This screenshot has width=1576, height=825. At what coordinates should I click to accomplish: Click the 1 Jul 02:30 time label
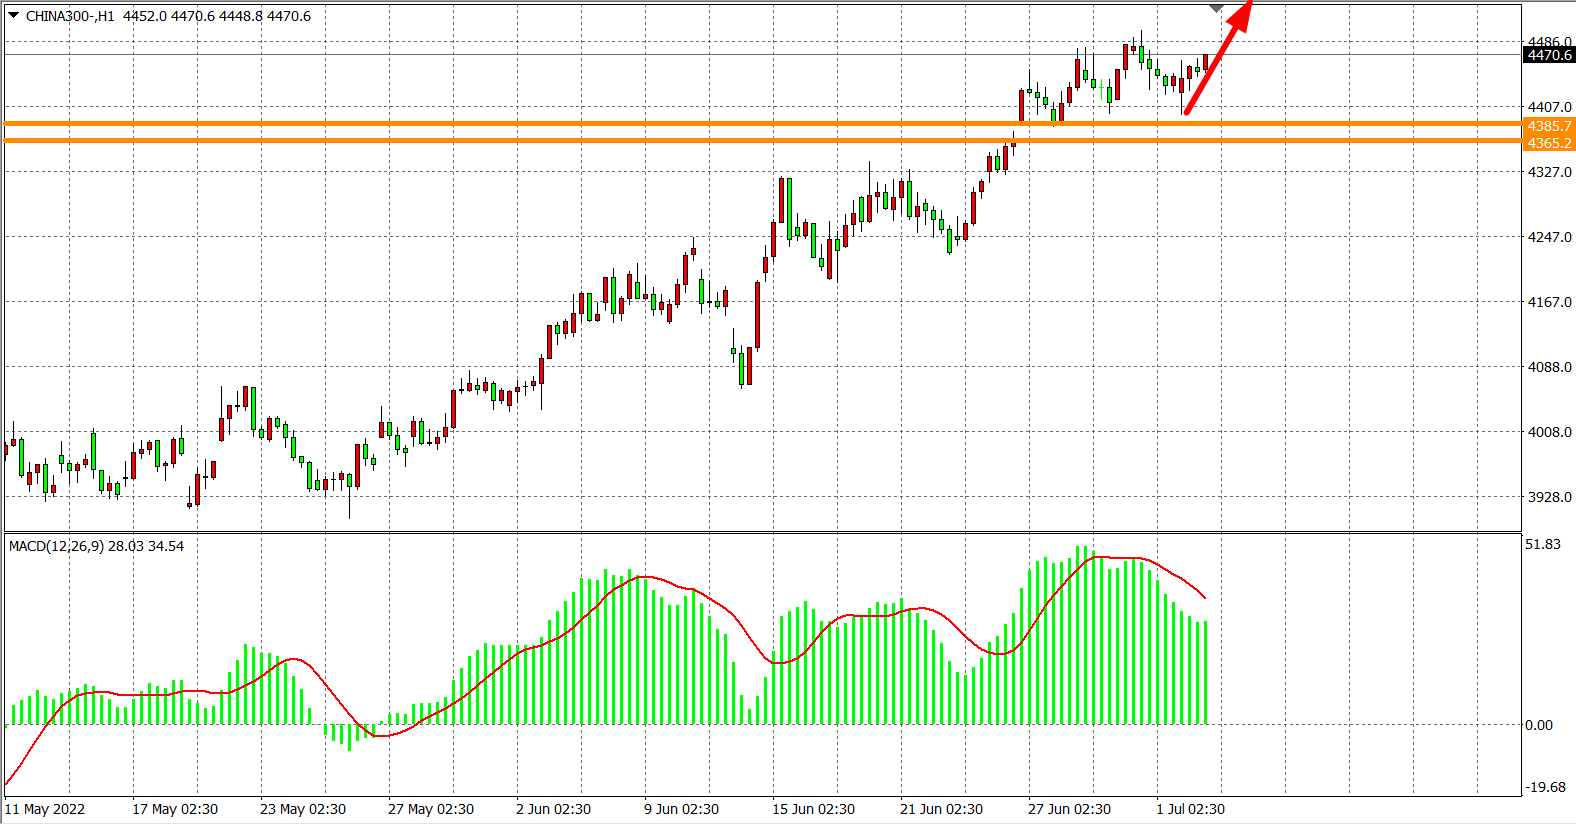[1190, 809]
